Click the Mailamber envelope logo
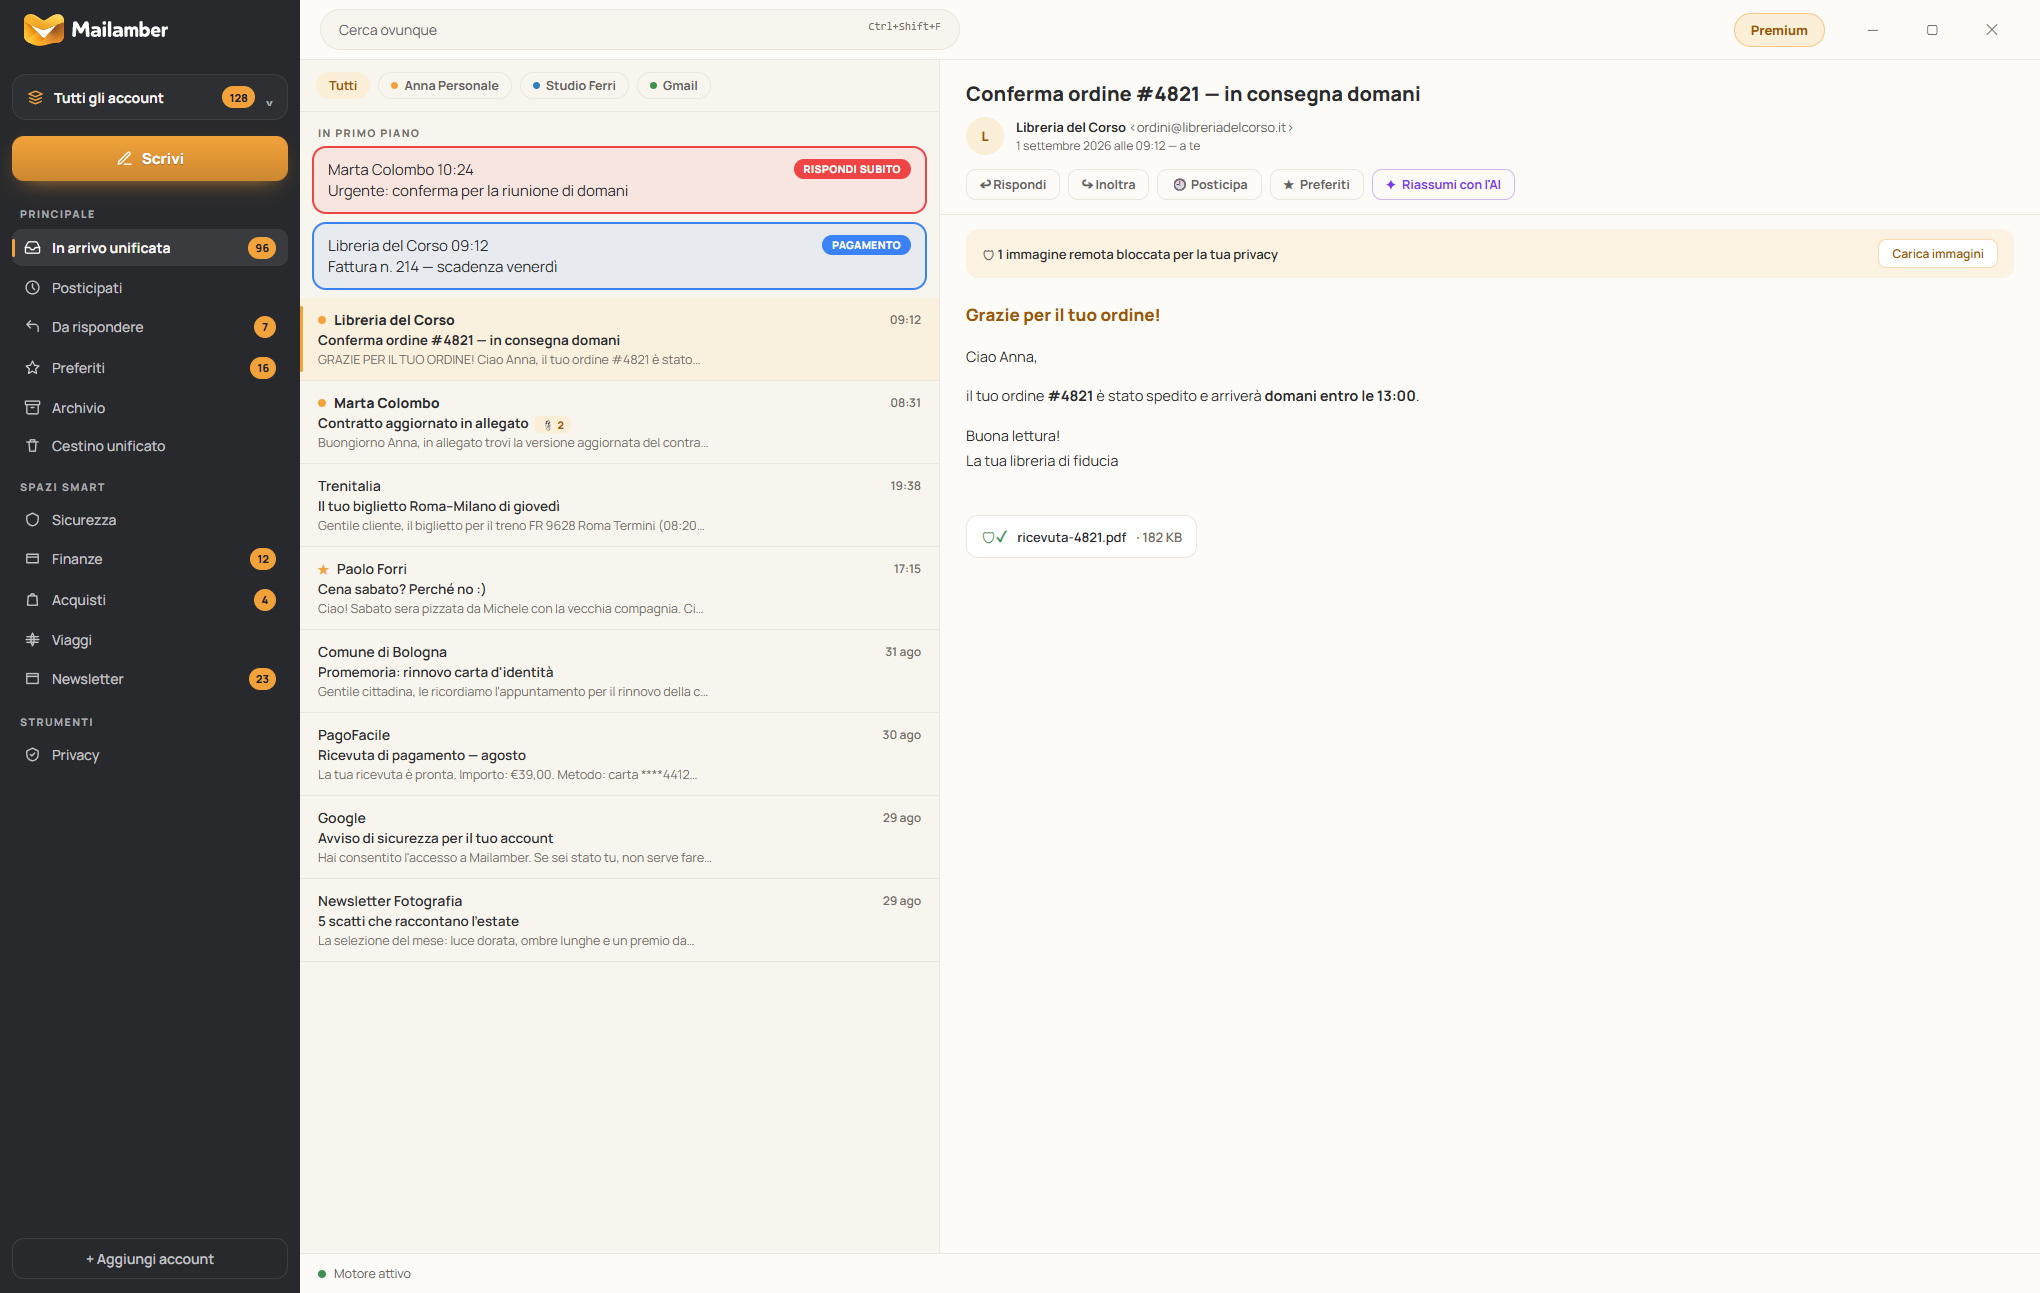This screenshot has height=1293, width=2040. (43, 30)
